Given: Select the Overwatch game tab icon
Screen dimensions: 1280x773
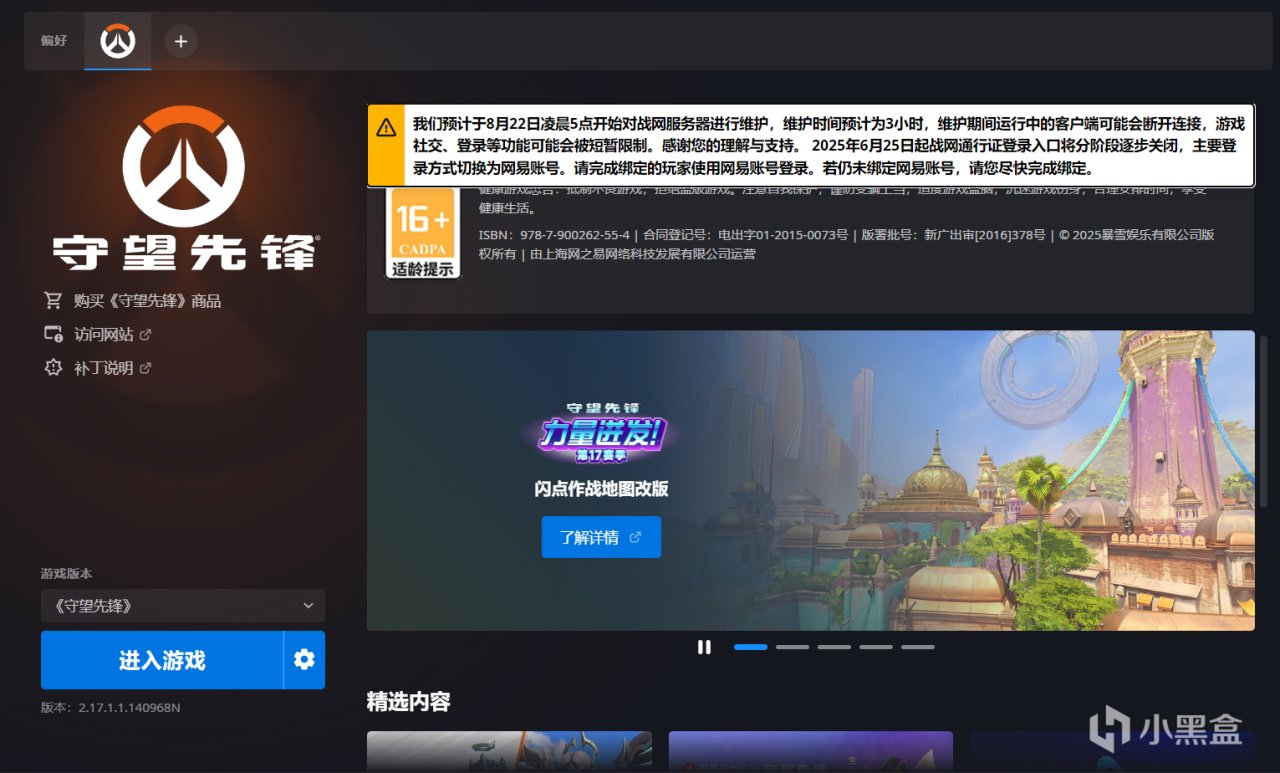Looking at the screenshot, I should (118, 41).
